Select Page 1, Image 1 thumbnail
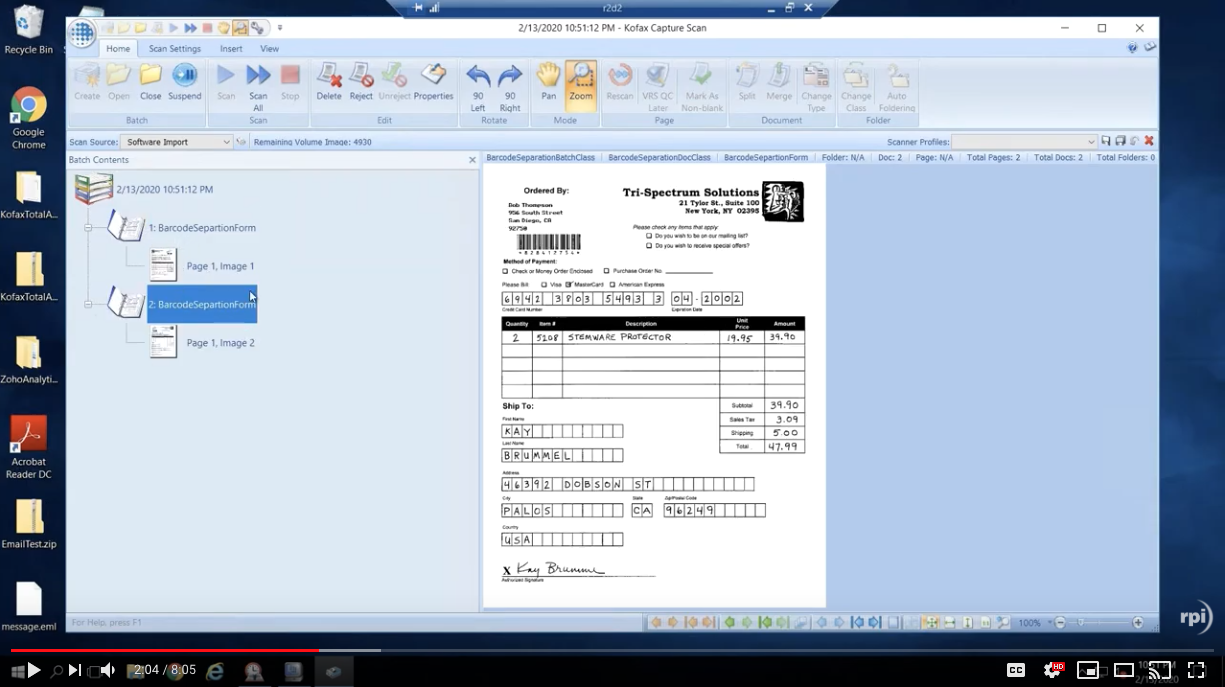The width and height of the screenshot is (1225, 687). 163,265
